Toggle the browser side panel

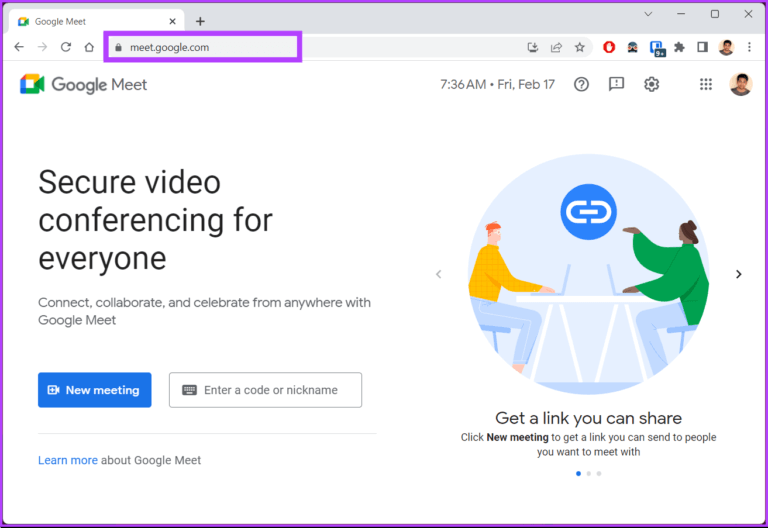pos(703,47)
